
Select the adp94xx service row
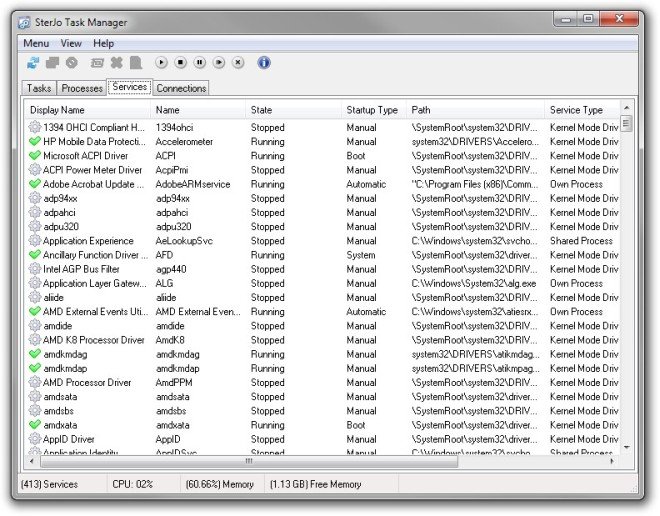(322, 198)
